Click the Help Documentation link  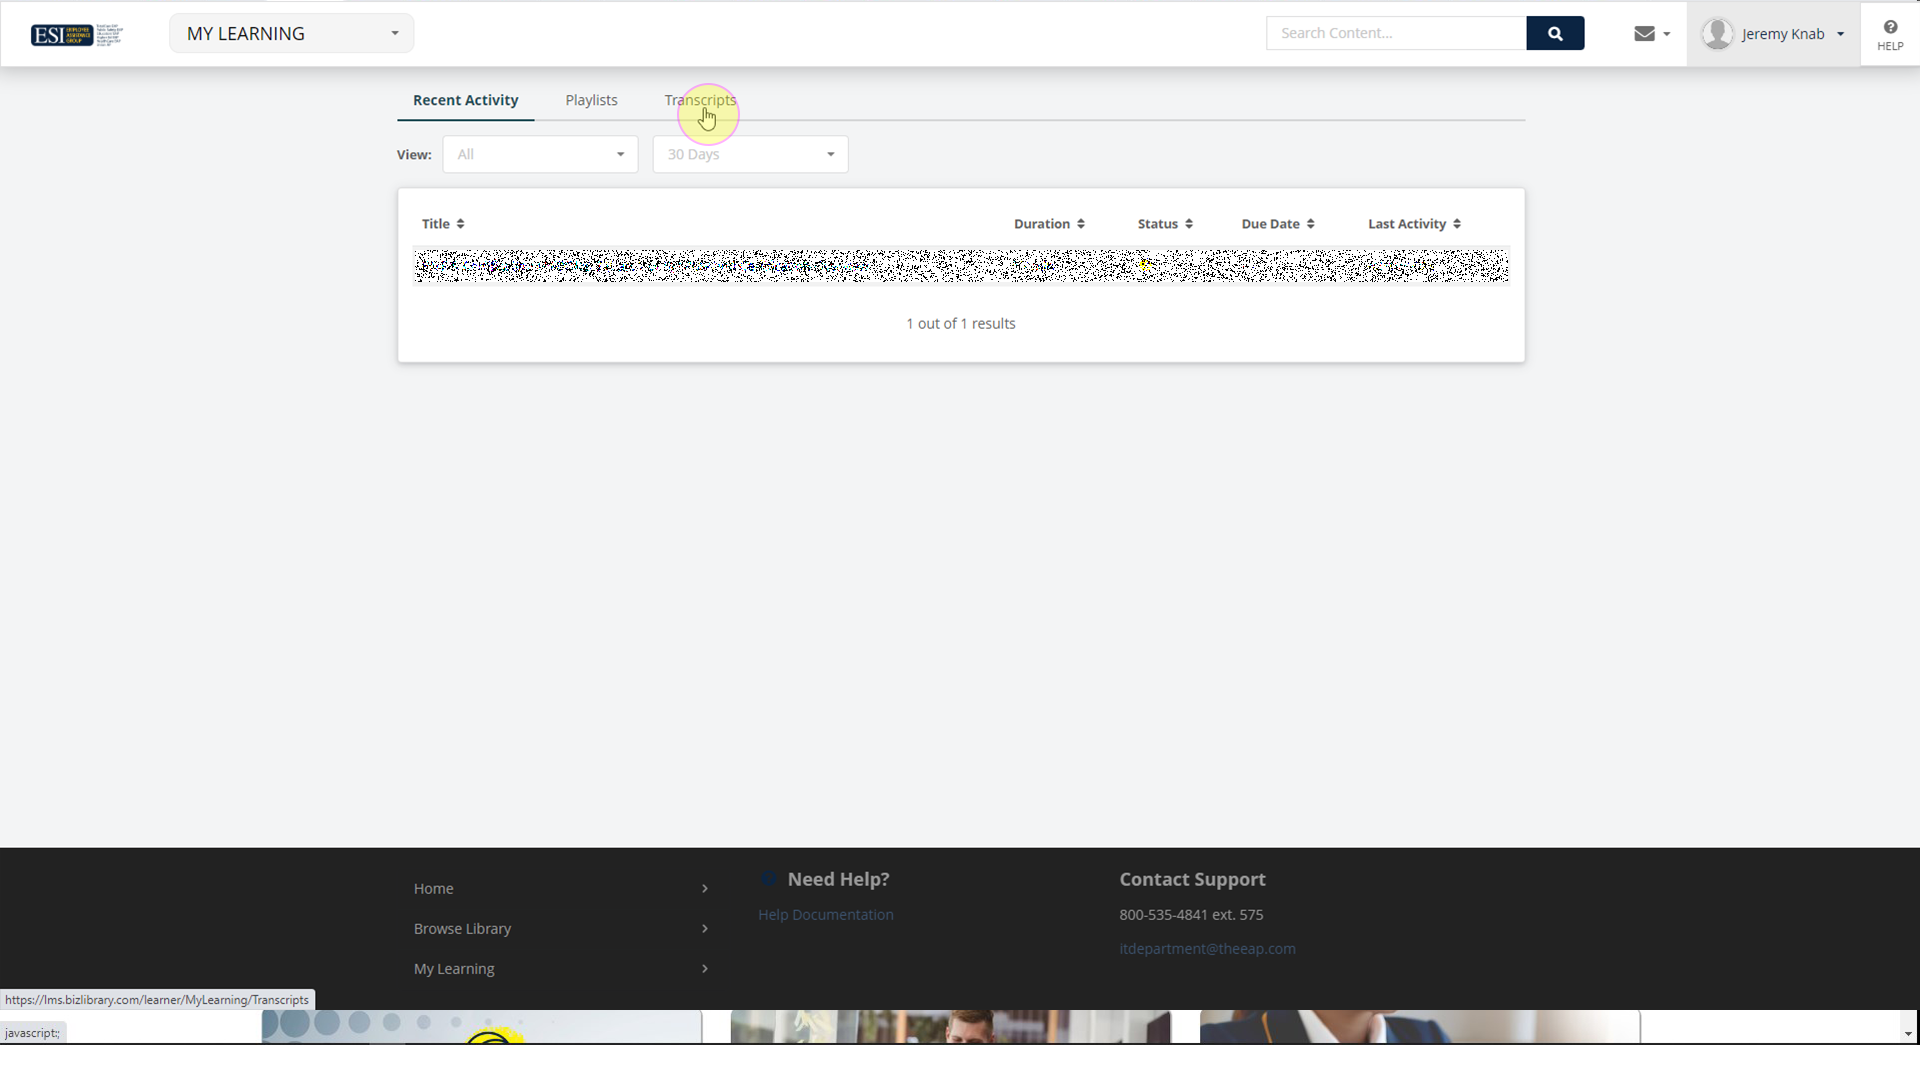tap(825, 914)
